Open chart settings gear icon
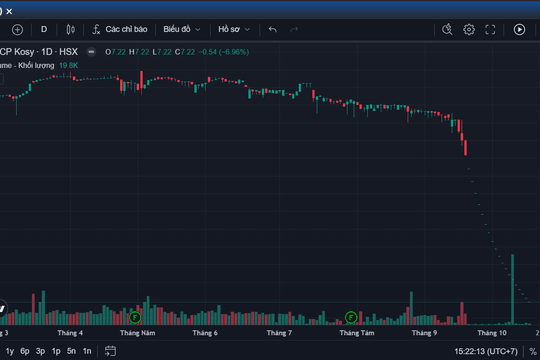The image size is (540, 360). click(469, 30)
